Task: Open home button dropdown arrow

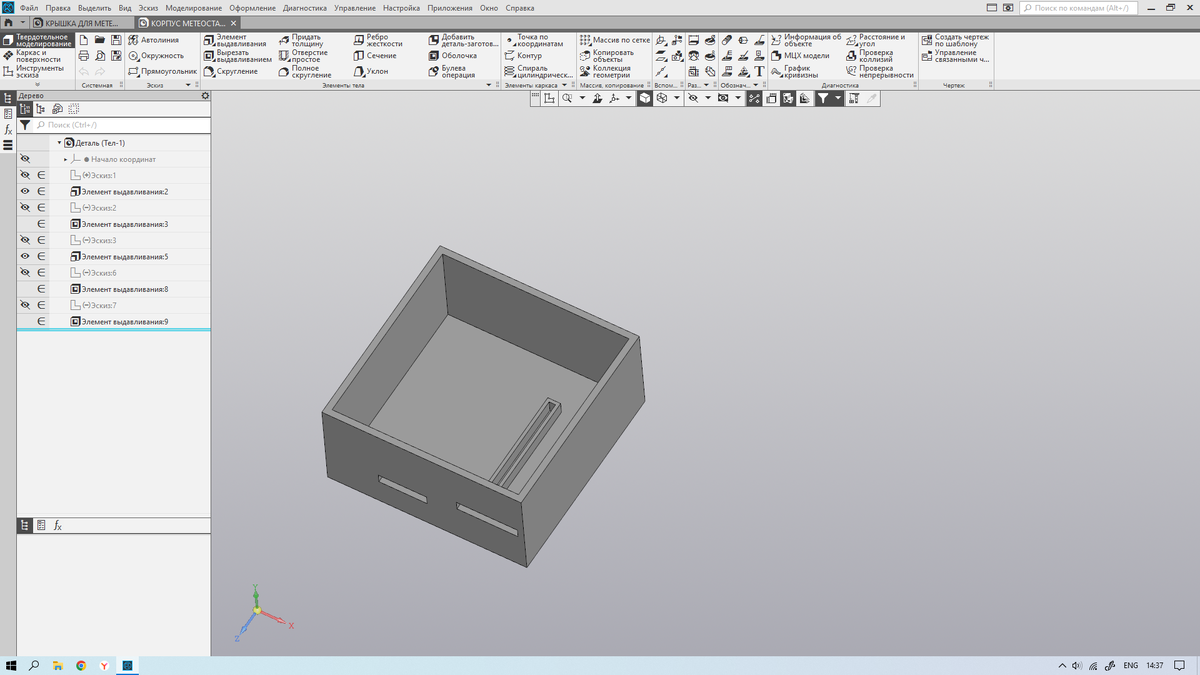Action: click(x=21, y=22)
